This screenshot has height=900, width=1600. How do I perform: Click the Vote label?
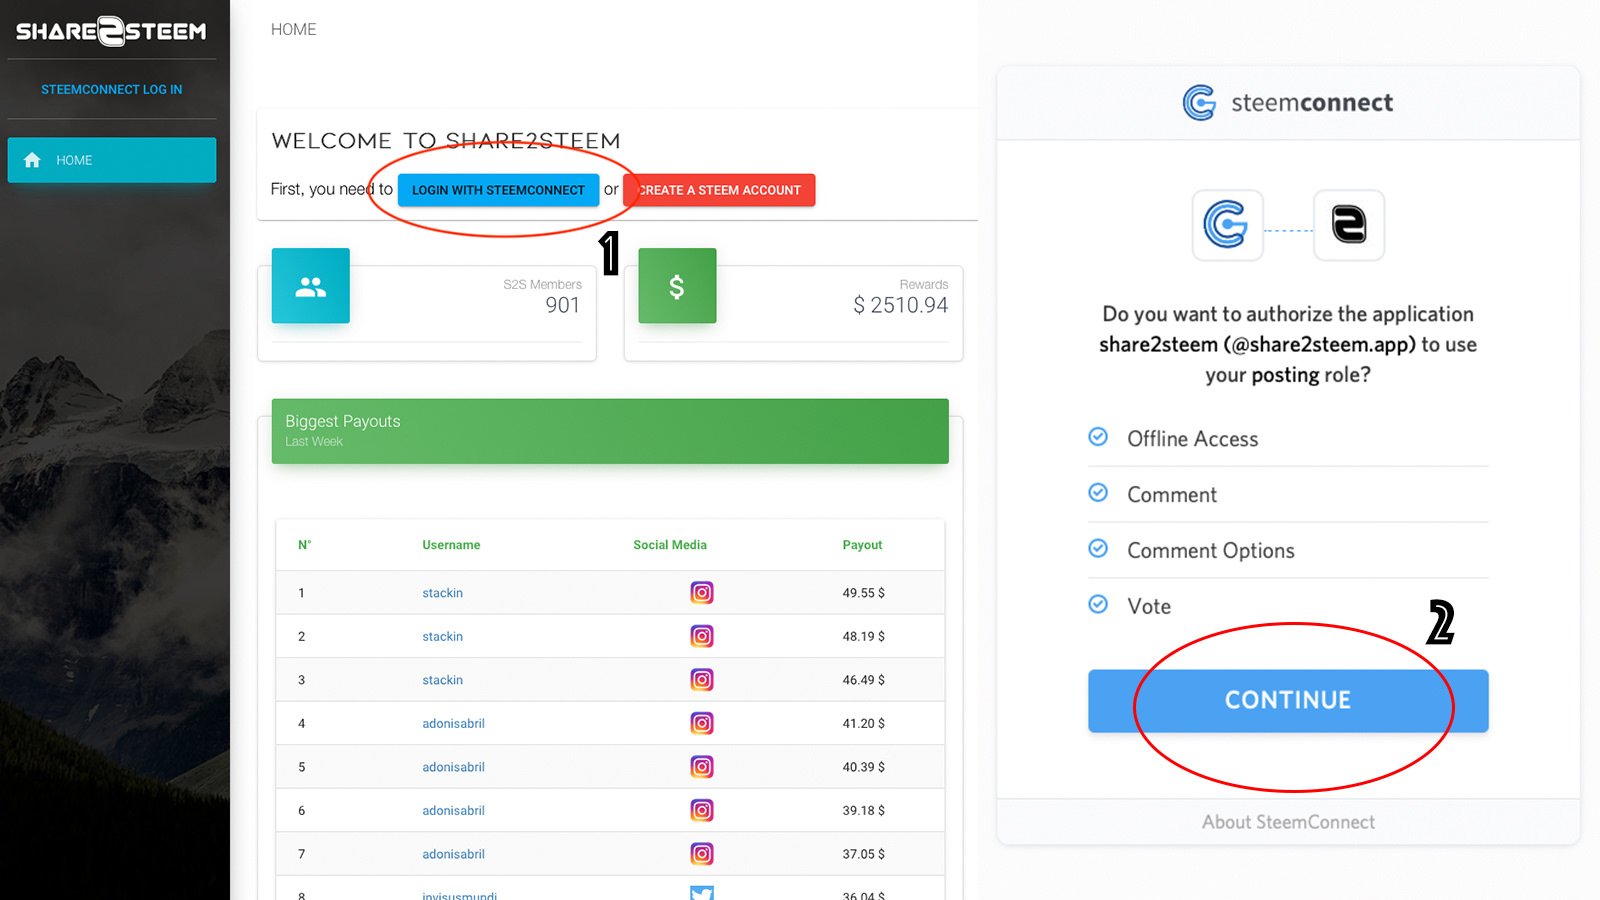[x=1149, y=606]
